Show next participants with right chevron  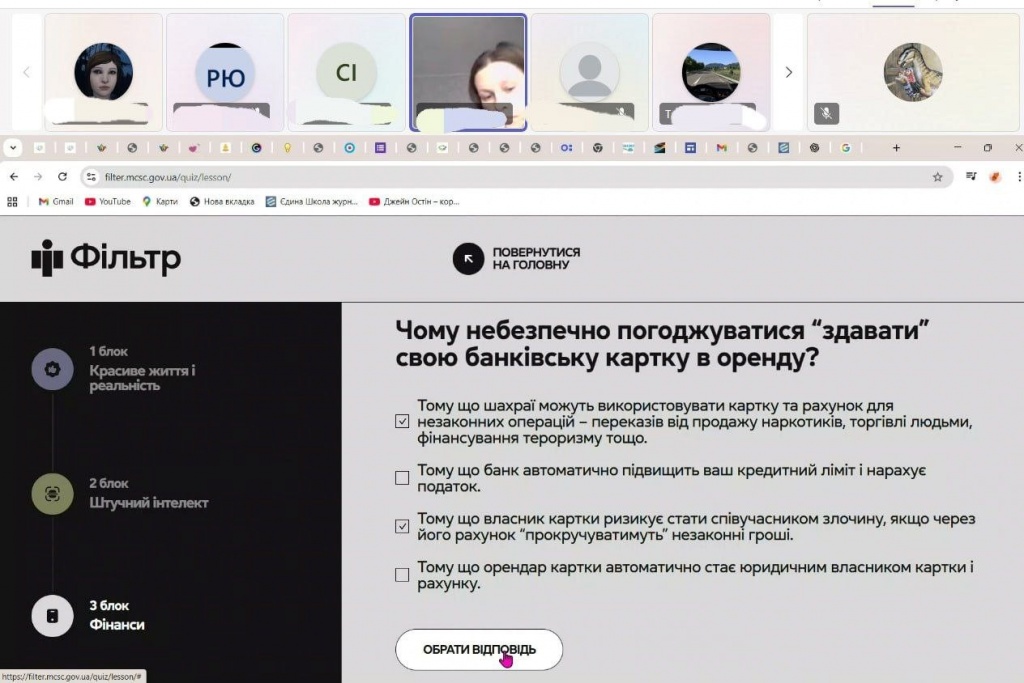(789, 72)
